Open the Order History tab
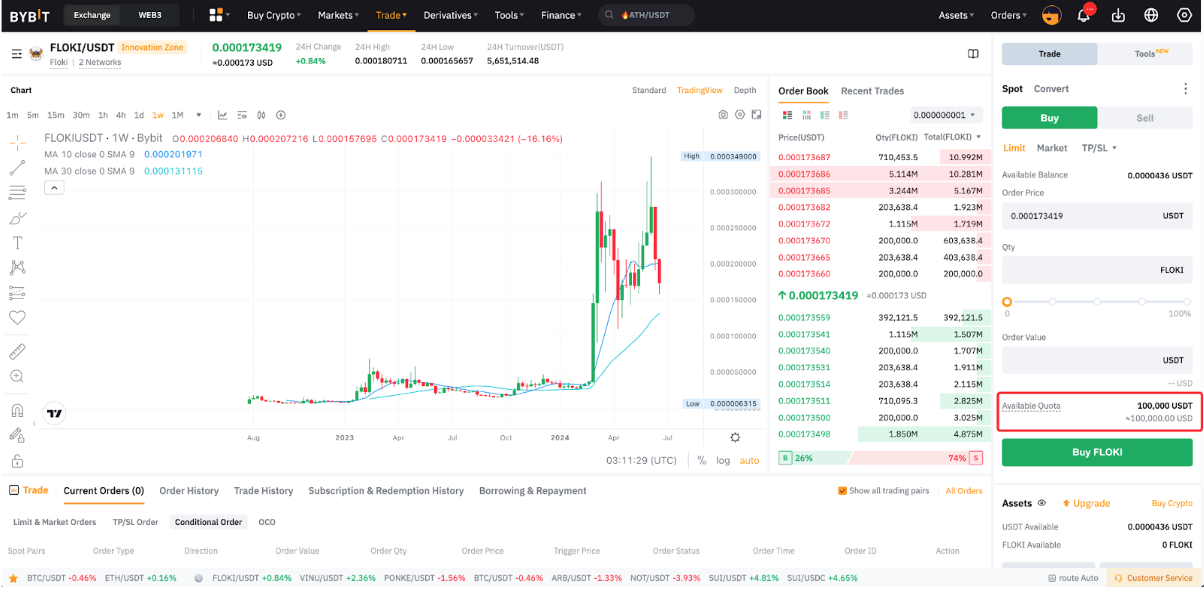The image size is (1204, 592). [188, 491]
